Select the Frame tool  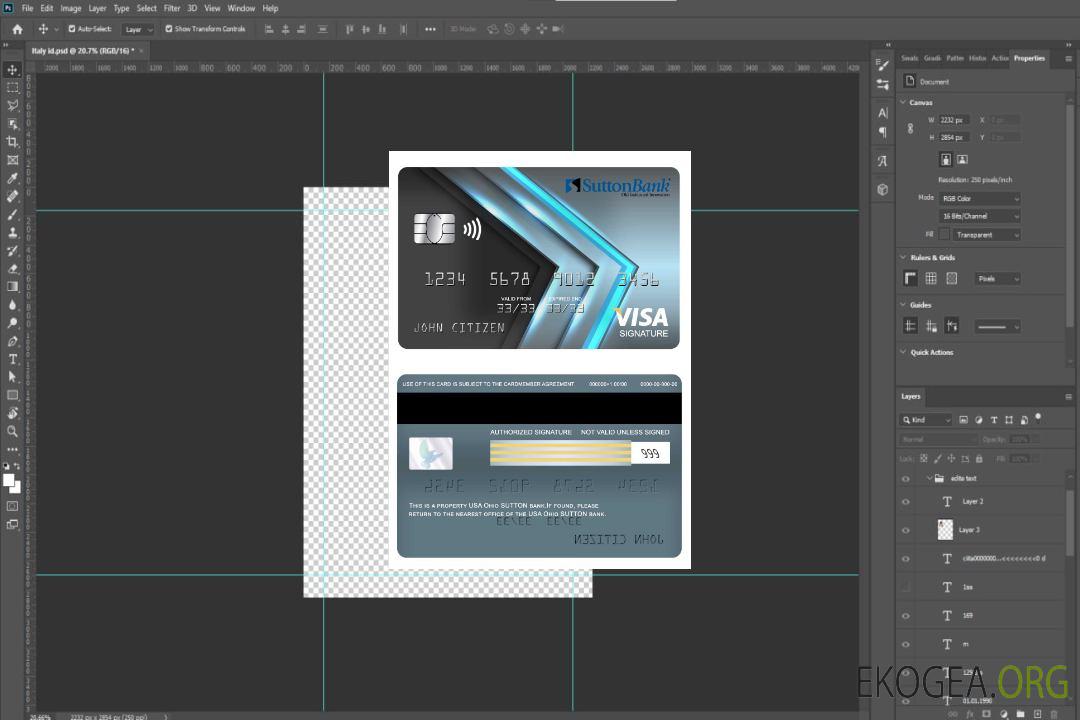(x=12, y=160)
